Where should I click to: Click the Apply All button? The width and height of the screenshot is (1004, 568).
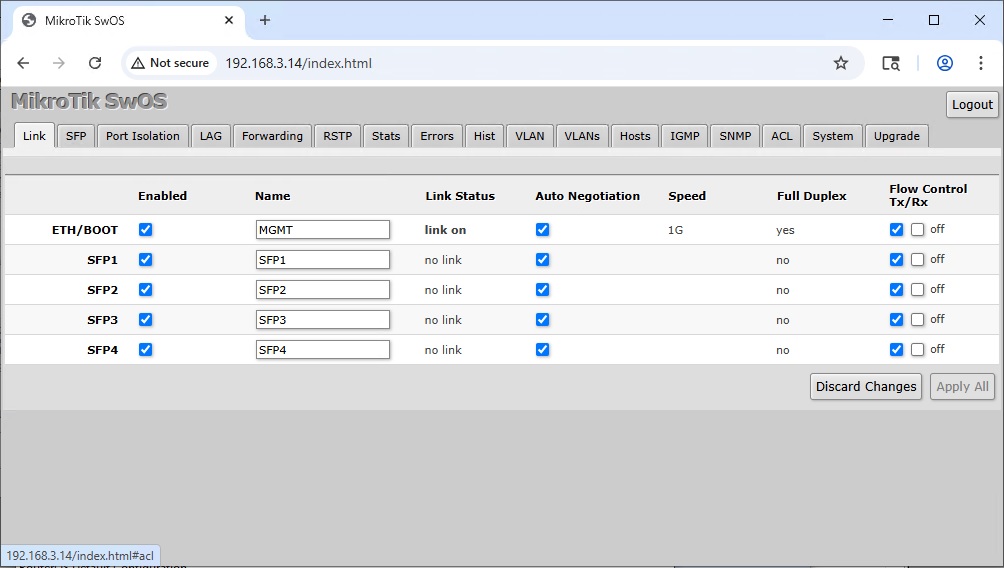[962, 387]
